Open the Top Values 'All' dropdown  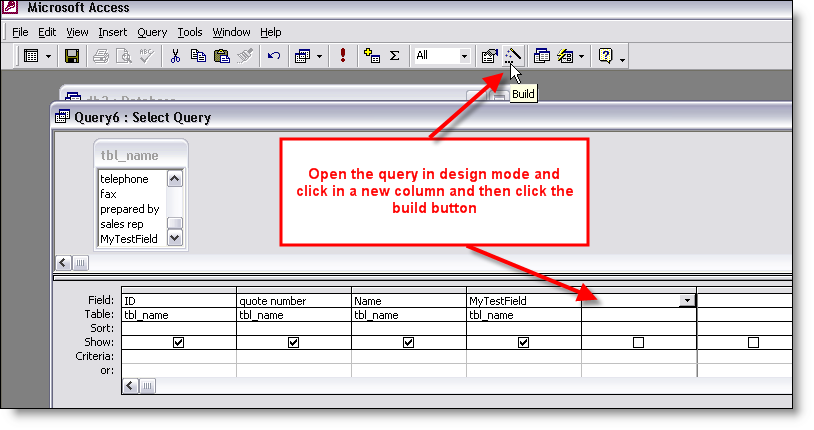464,56
